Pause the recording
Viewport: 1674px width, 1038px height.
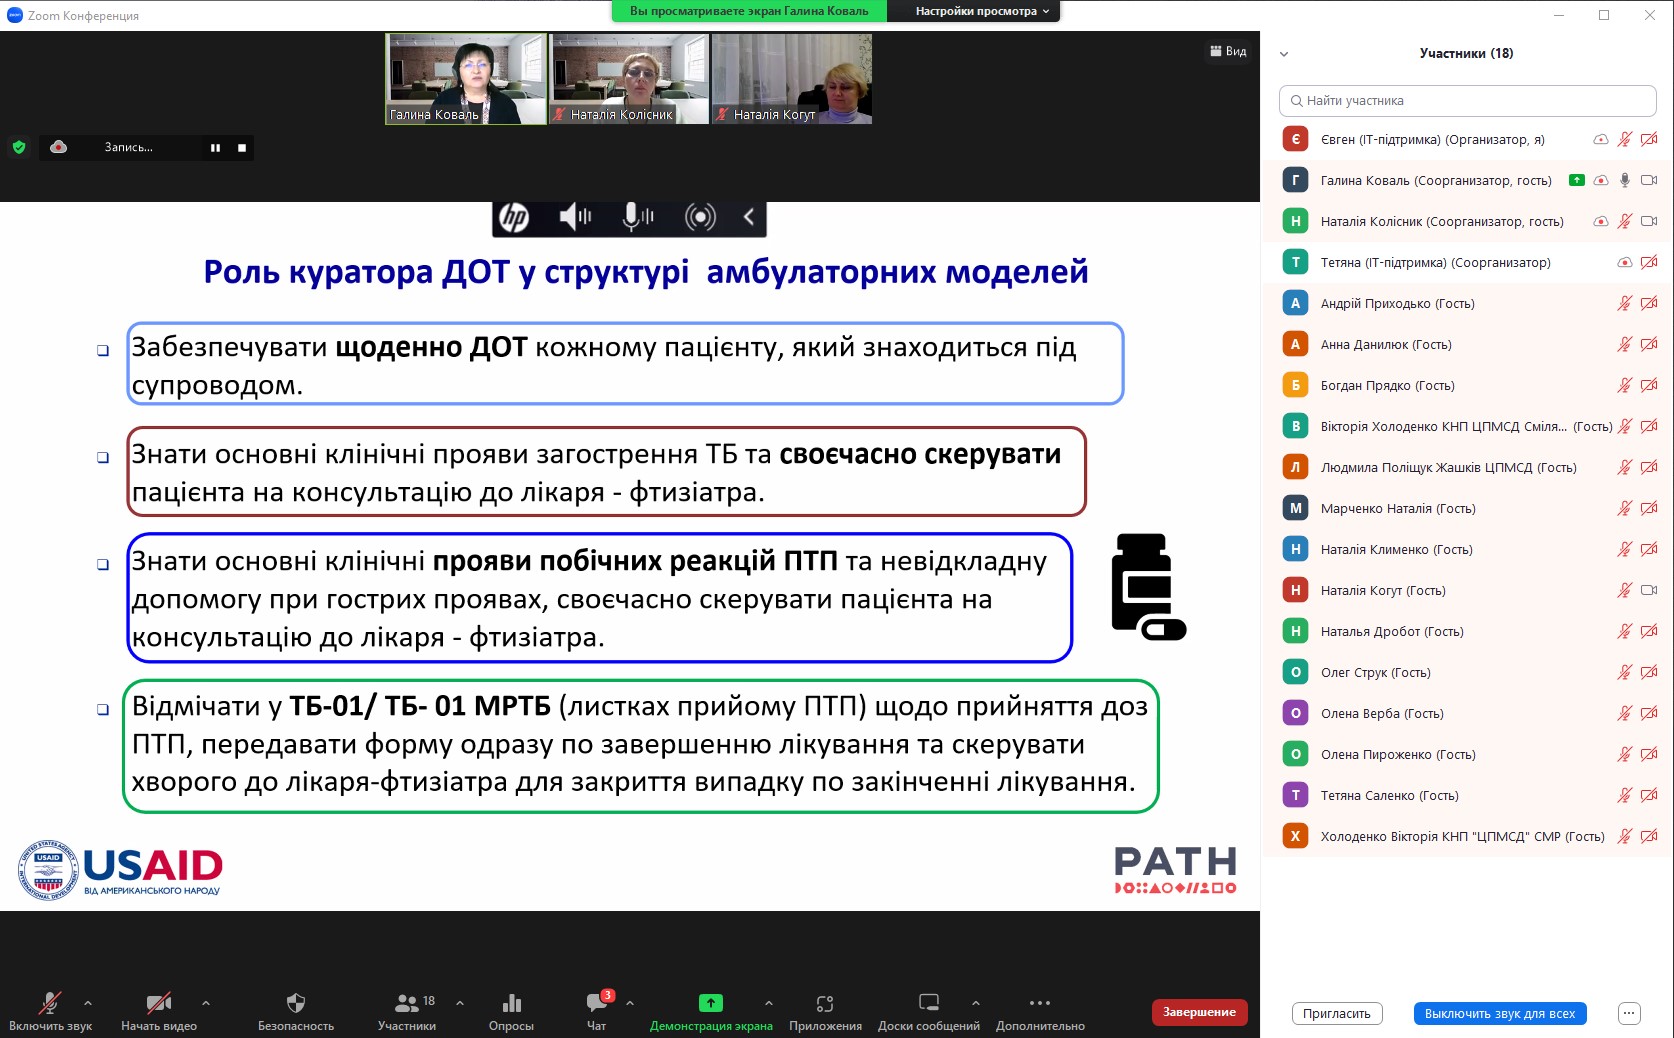(215, 148)
